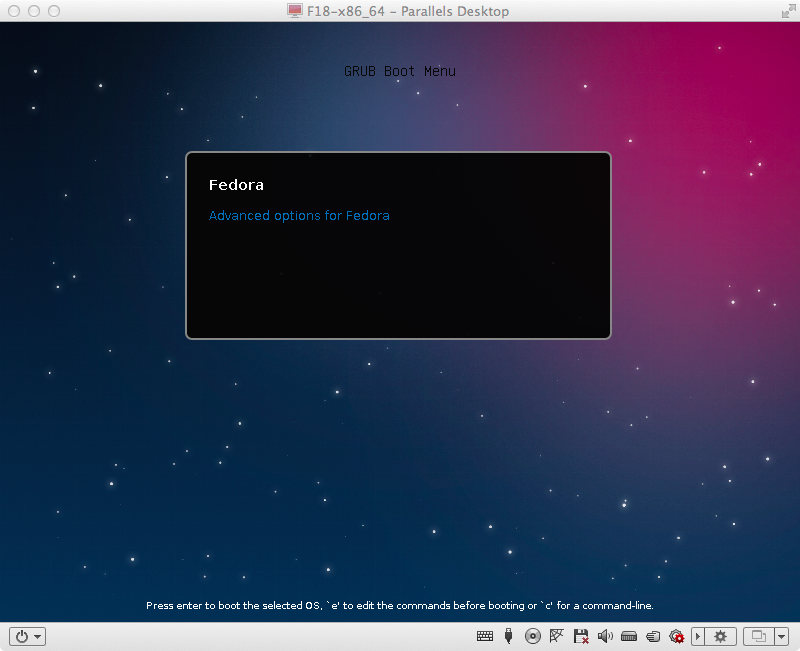800x651 pixels.
Task: Click the Parallels Desktop window title
Action: [408, 11]
